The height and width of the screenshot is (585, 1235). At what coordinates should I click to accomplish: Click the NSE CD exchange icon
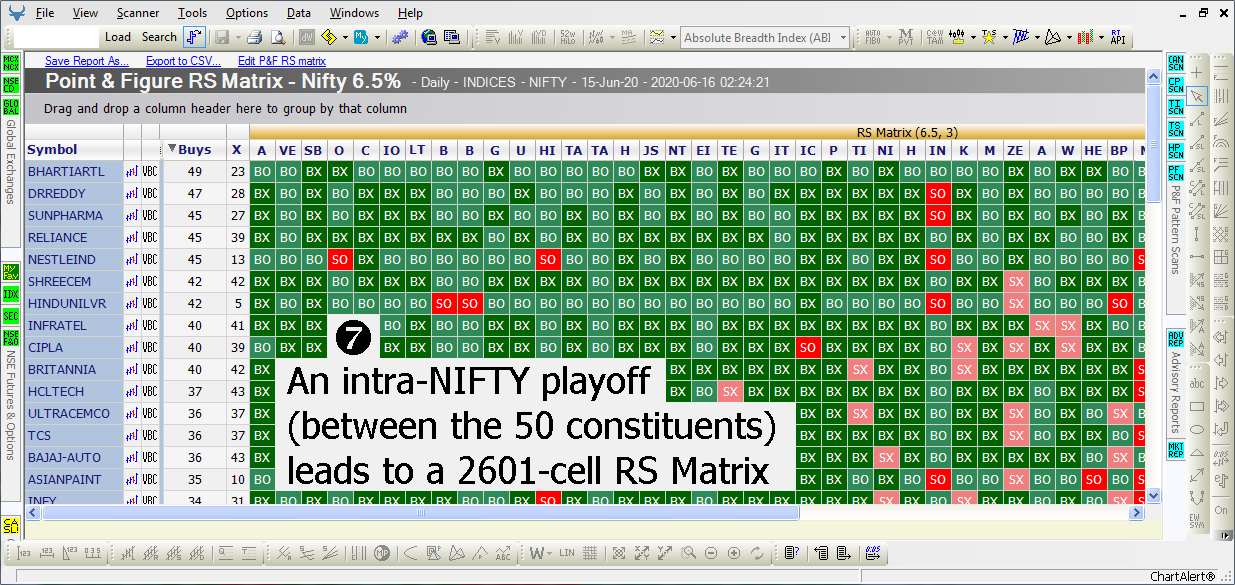[x=11, y=84]
